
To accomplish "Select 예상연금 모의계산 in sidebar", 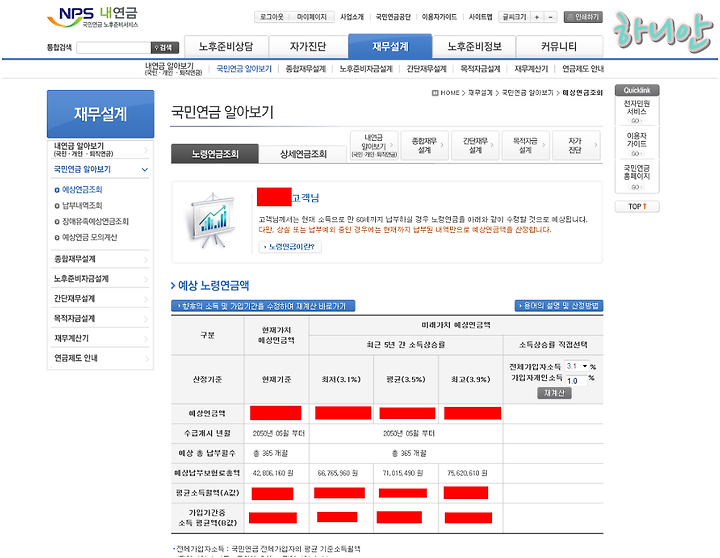I will pos(89,237).
